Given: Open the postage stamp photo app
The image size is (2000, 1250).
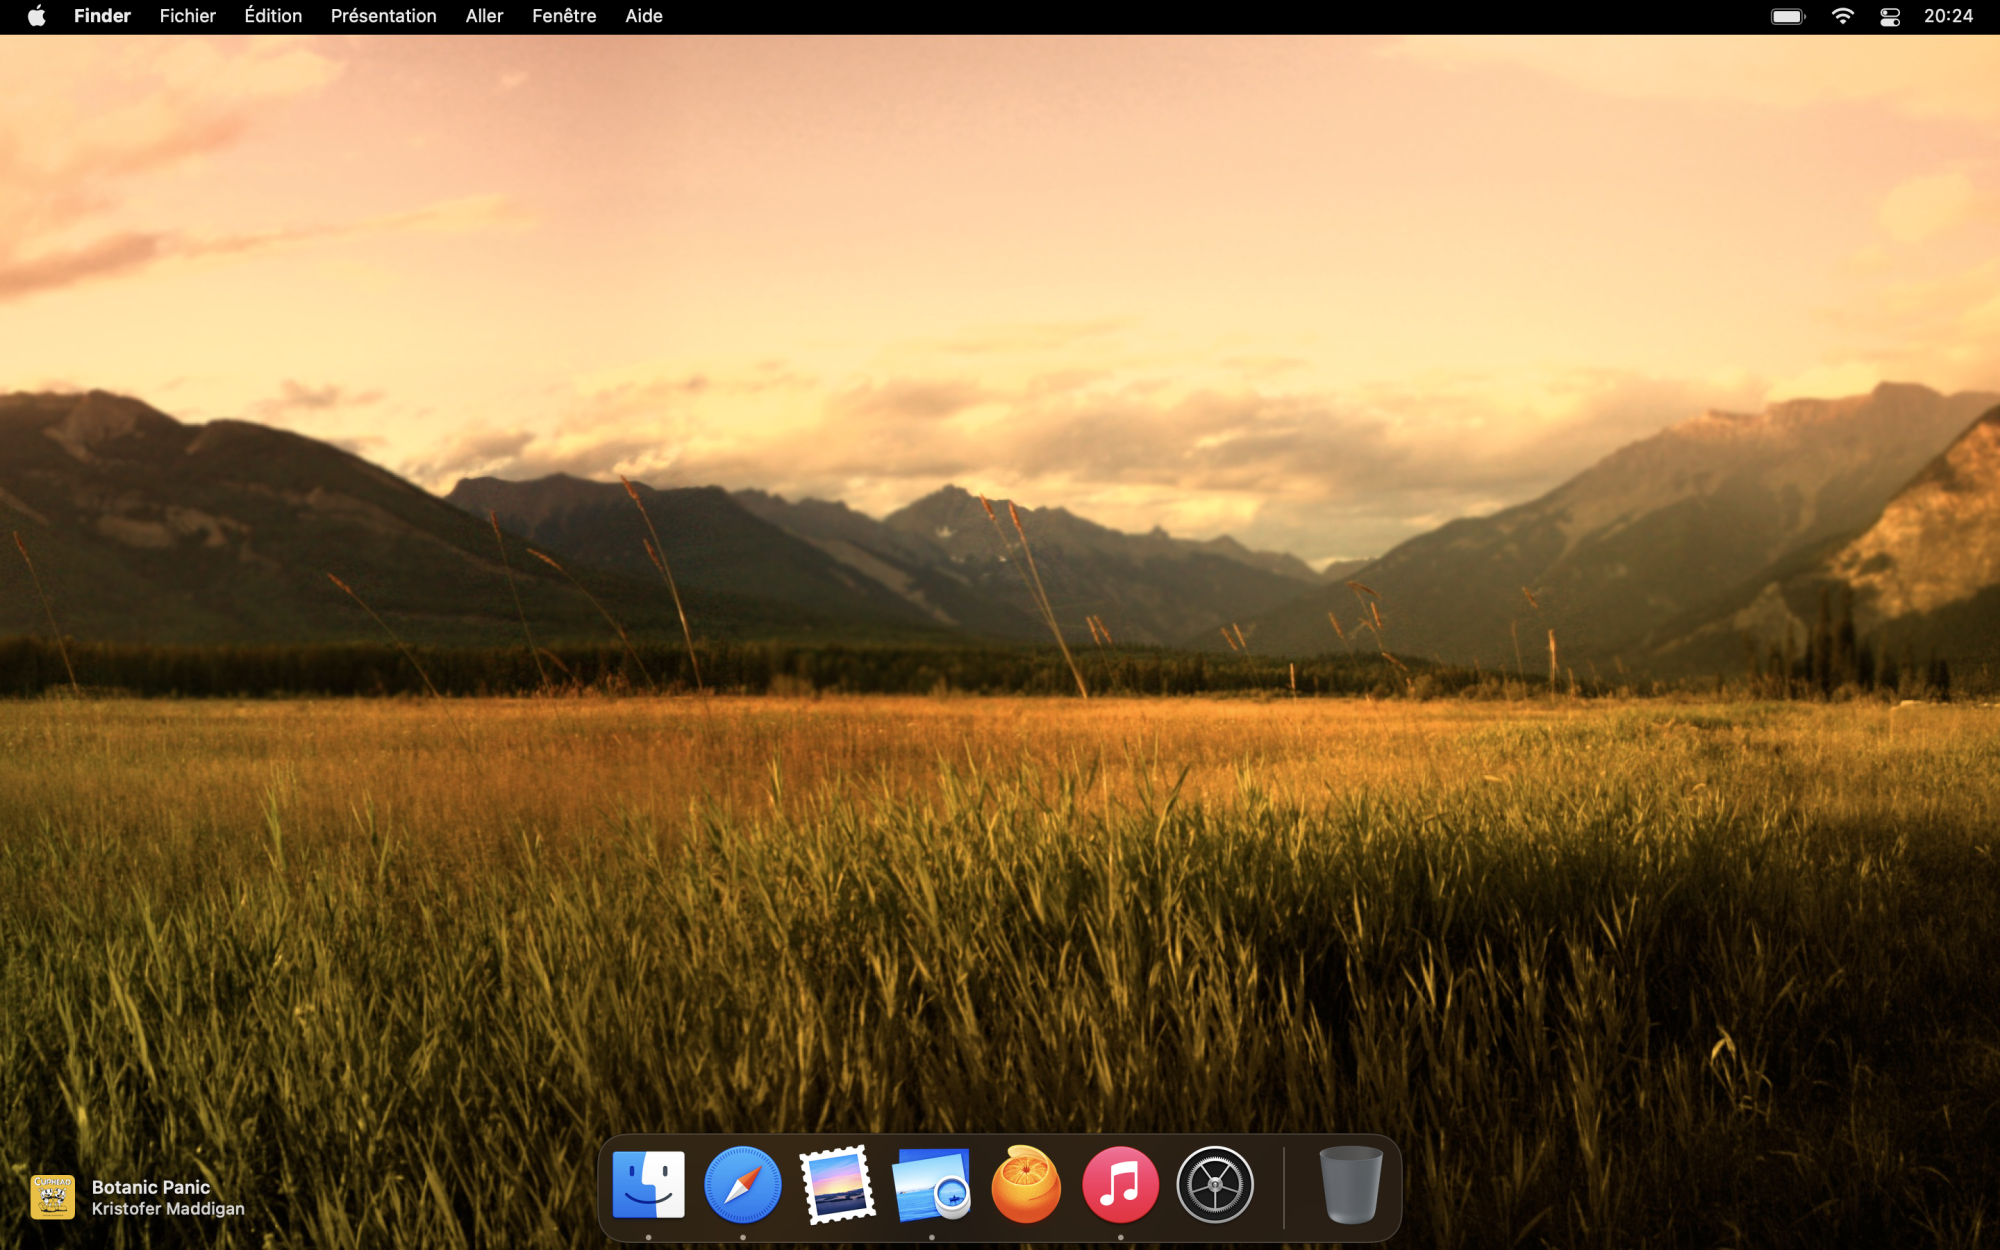Looking at the screenshot, I should pyautogui.click(x=837, y=1185).
